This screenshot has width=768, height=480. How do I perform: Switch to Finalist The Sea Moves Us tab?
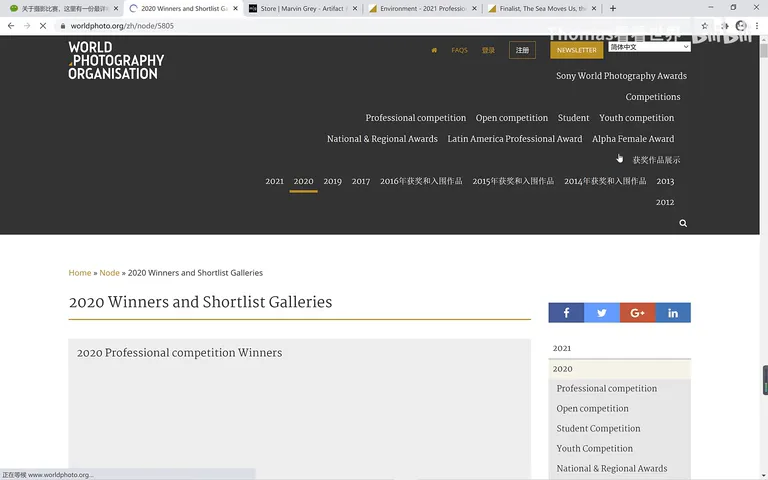[542, 8]
